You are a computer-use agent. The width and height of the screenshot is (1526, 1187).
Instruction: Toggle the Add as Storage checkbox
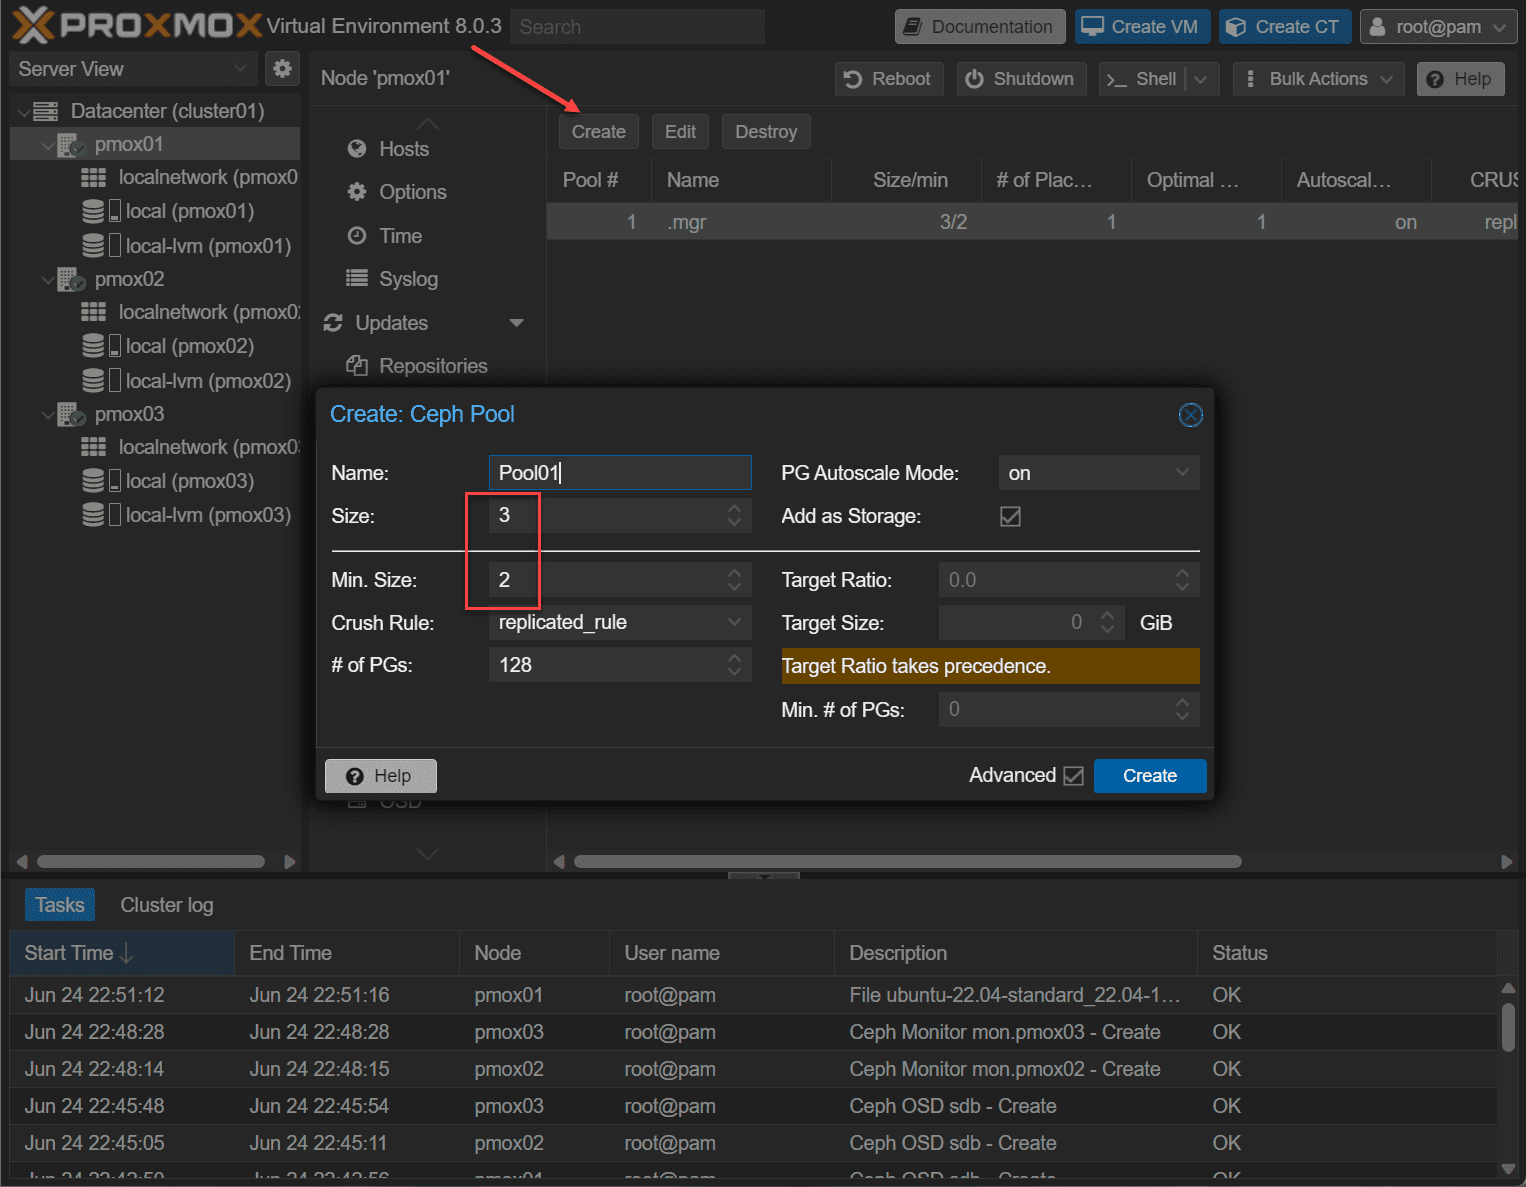(x=1010, y=517)
